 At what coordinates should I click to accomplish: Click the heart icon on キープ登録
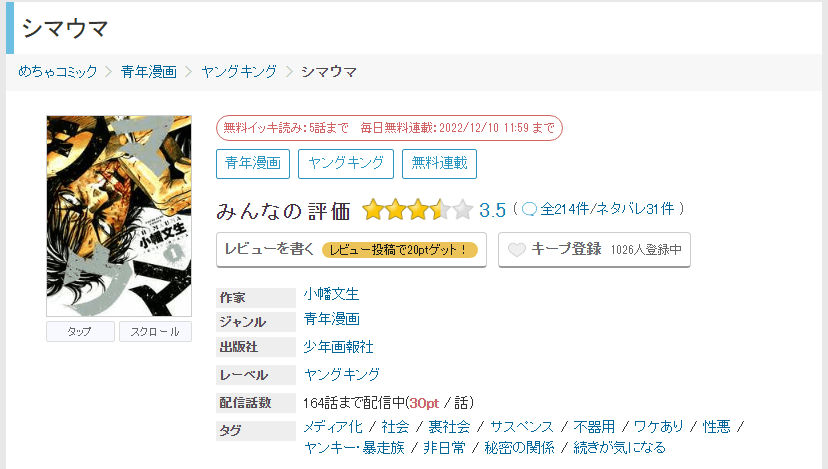coord(516,250)
